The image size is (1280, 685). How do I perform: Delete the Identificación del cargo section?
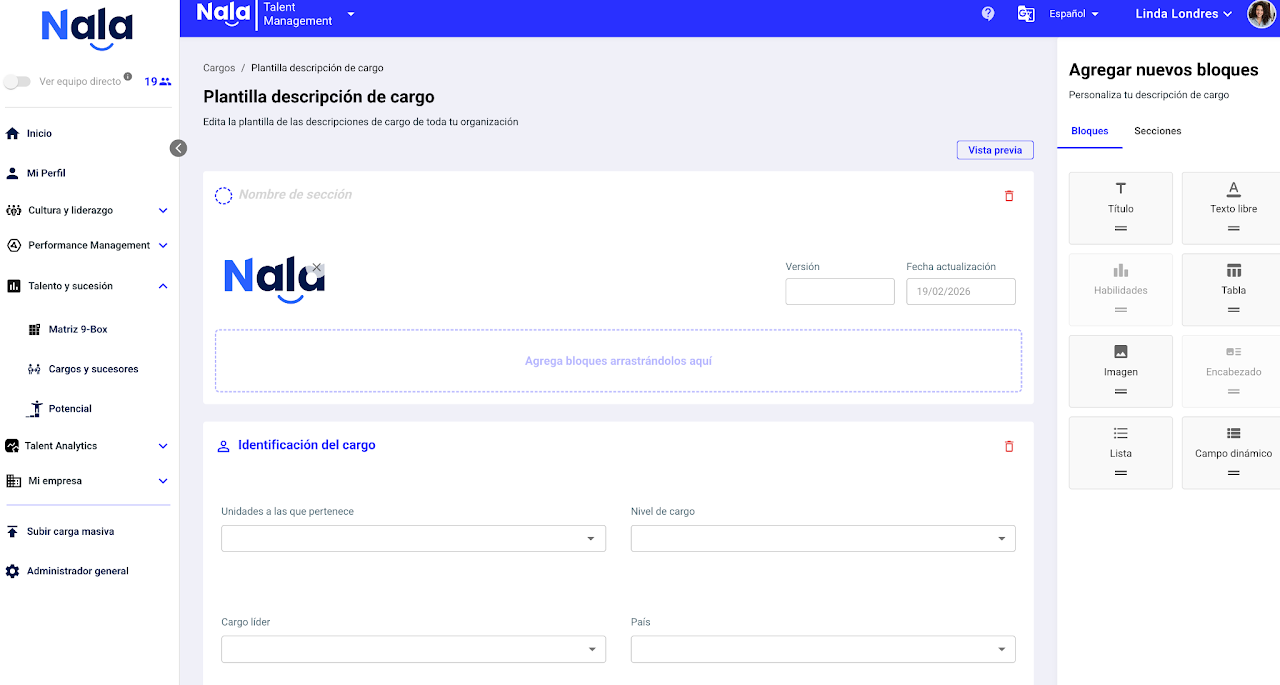[x=1008, y=446]
